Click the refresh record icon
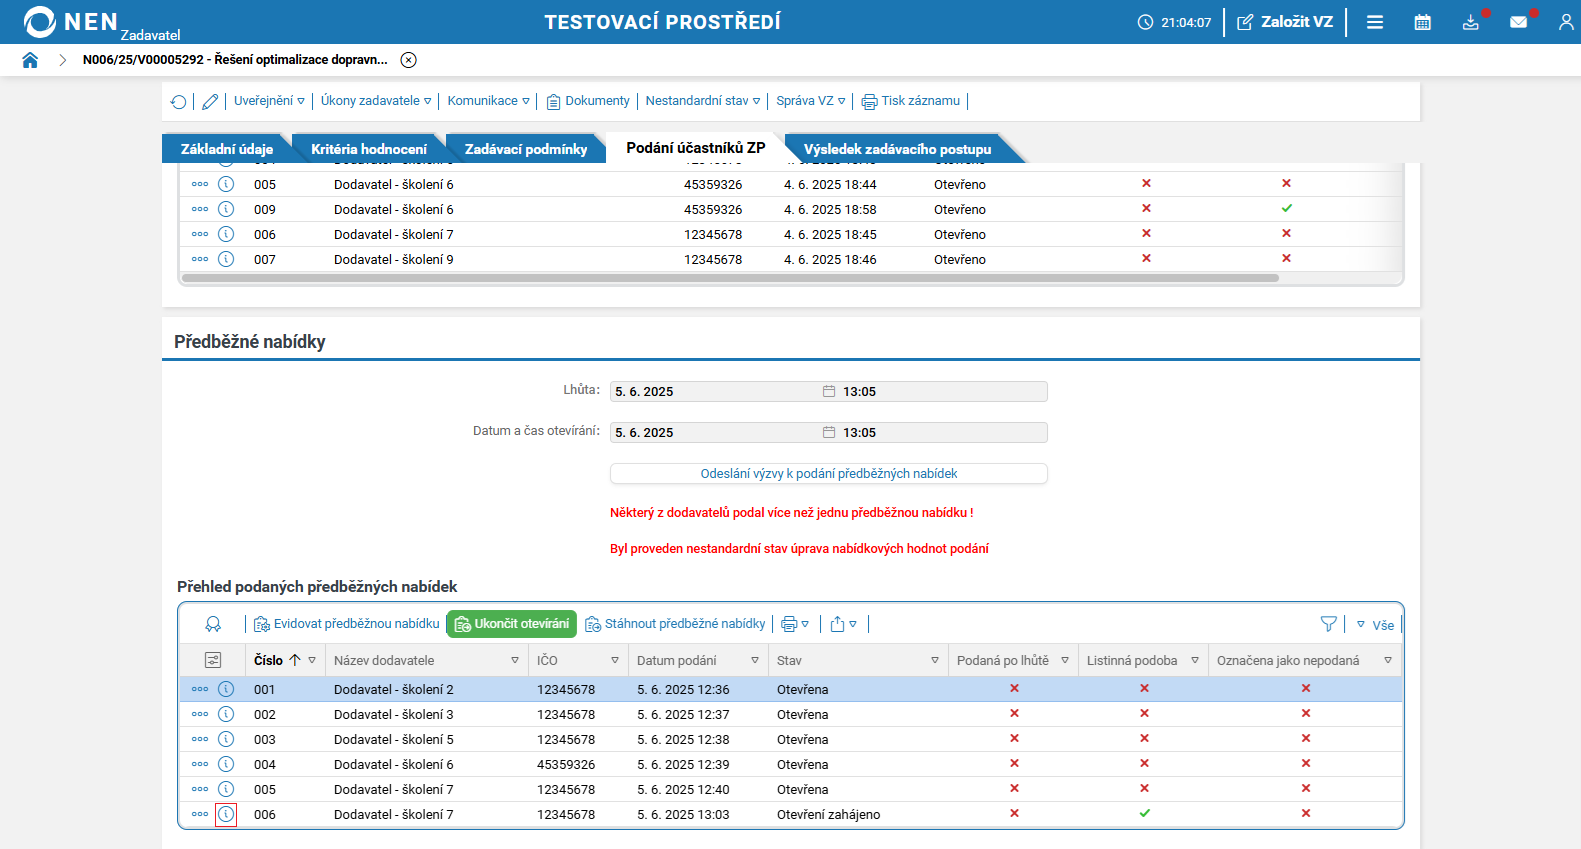Viewport: 1581px width, 849px height. (178, 101)
